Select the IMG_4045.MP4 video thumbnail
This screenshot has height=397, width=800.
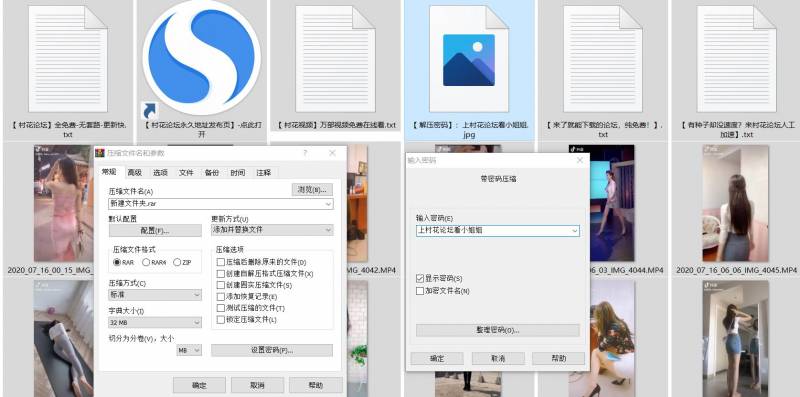point(735,203)
